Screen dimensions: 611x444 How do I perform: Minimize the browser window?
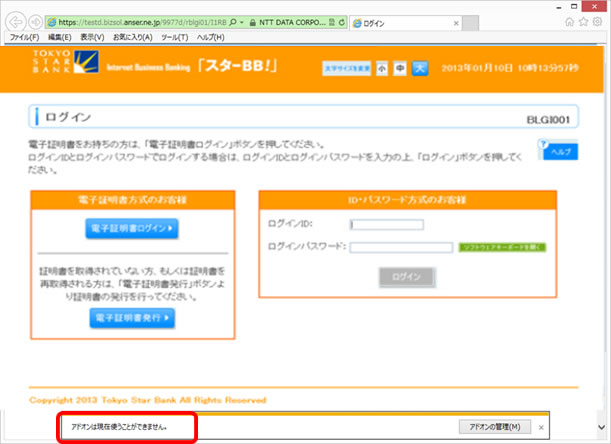point(559,7)
